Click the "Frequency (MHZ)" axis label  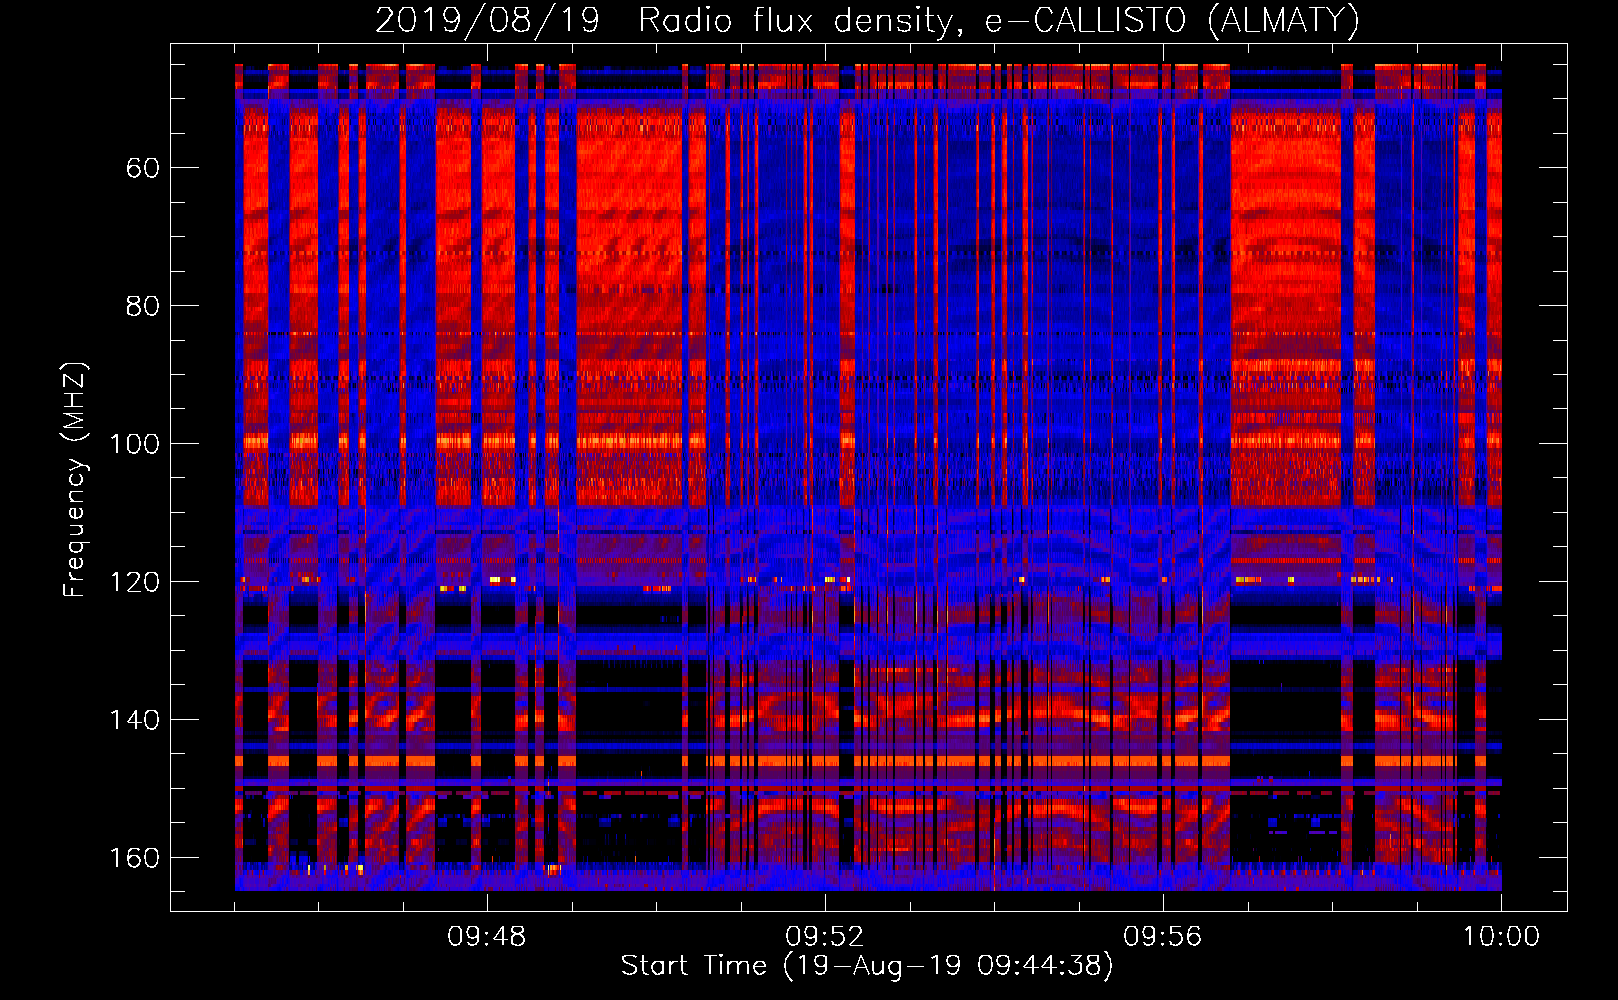point(75,480)
